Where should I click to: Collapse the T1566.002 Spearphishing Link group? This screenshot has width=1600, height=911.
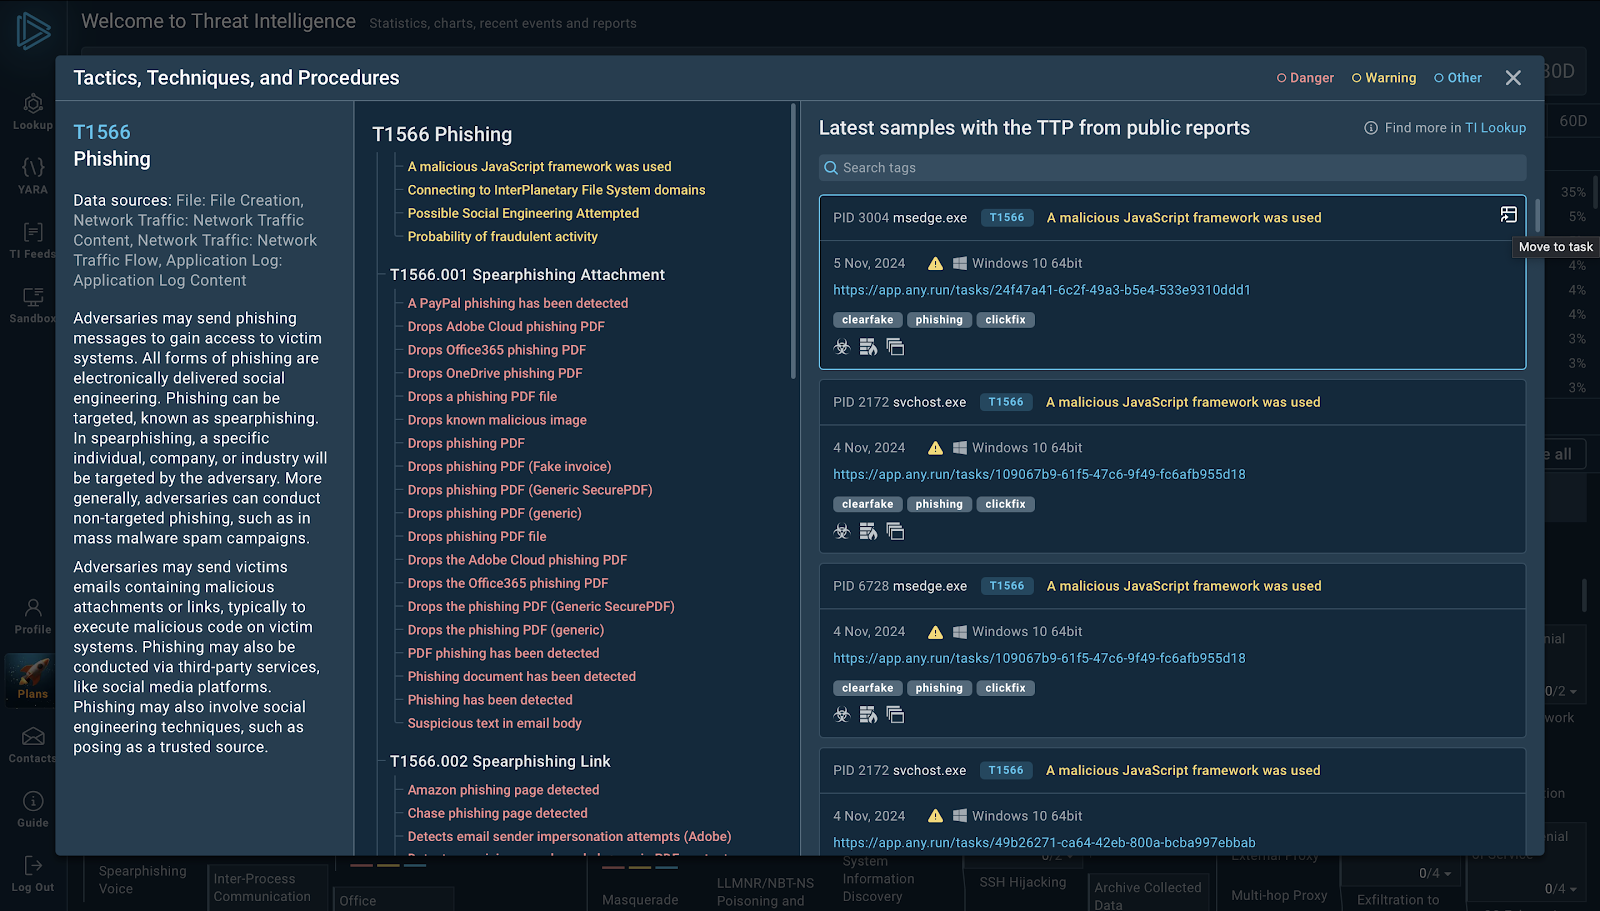tap(500, 762)
